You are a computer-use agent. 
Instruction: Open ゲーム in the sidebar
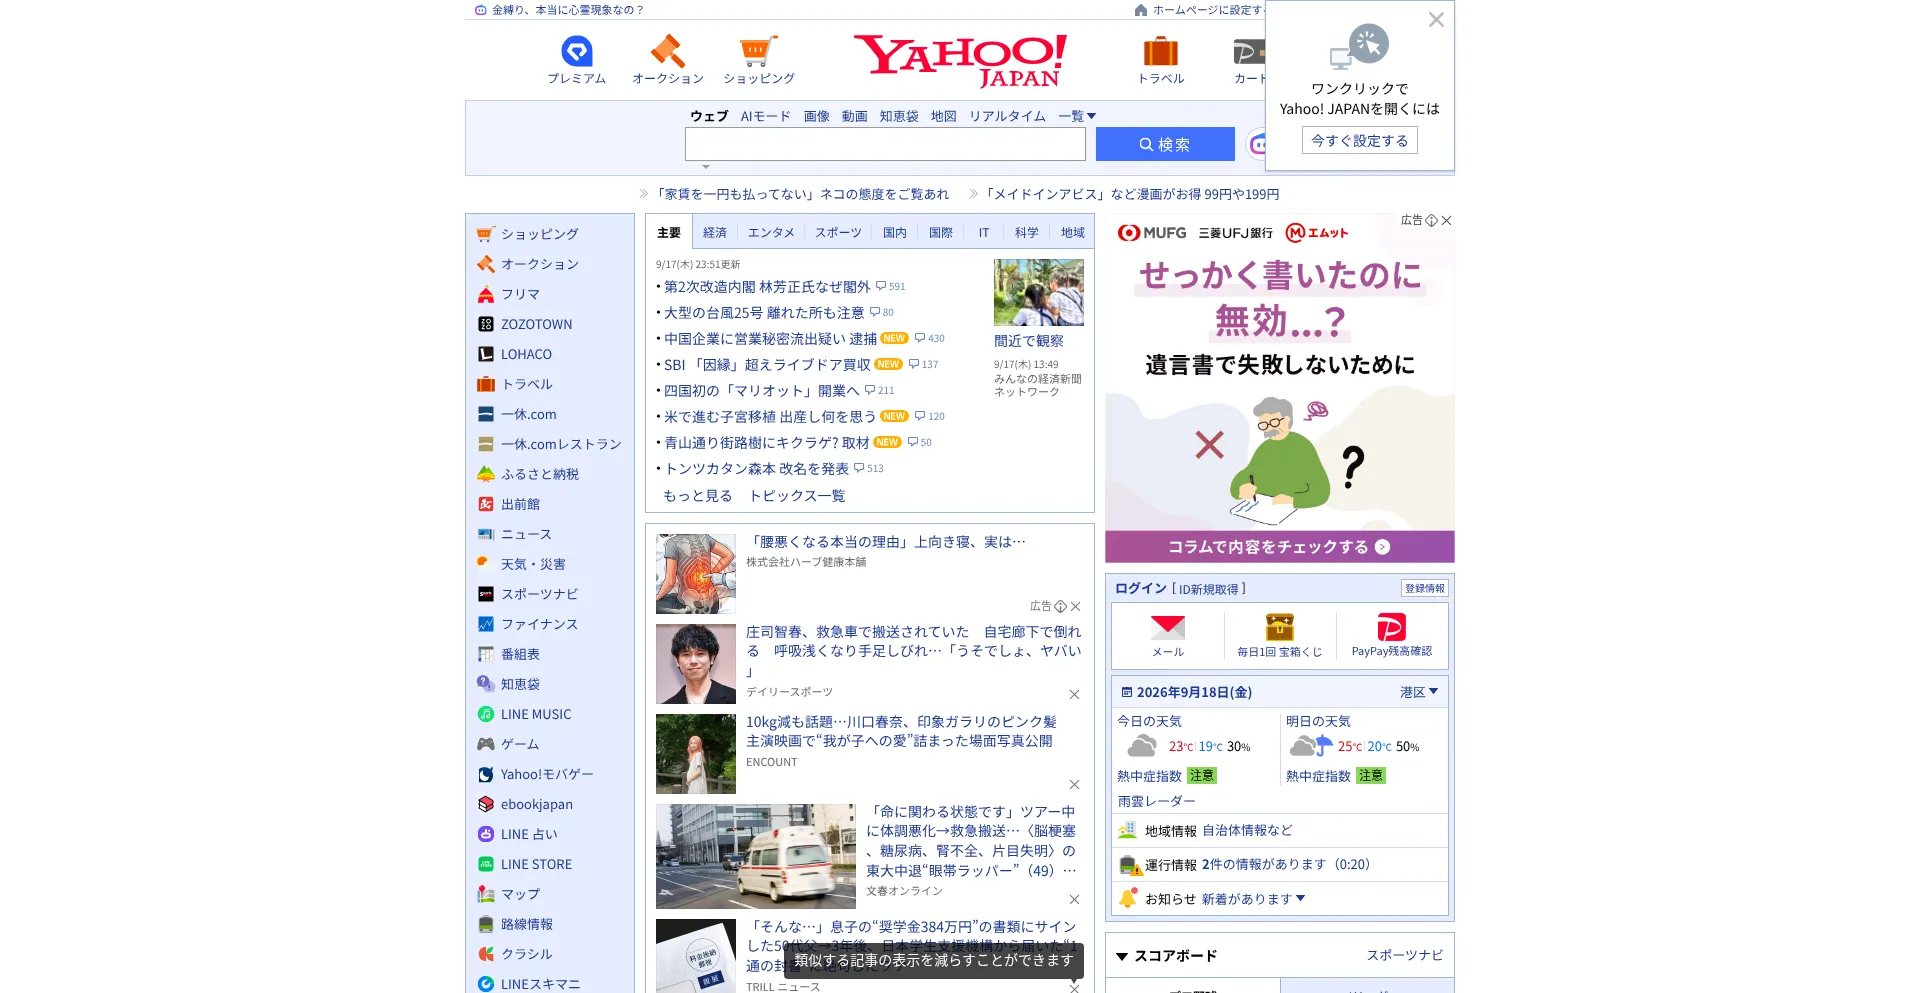pos(520,744)
